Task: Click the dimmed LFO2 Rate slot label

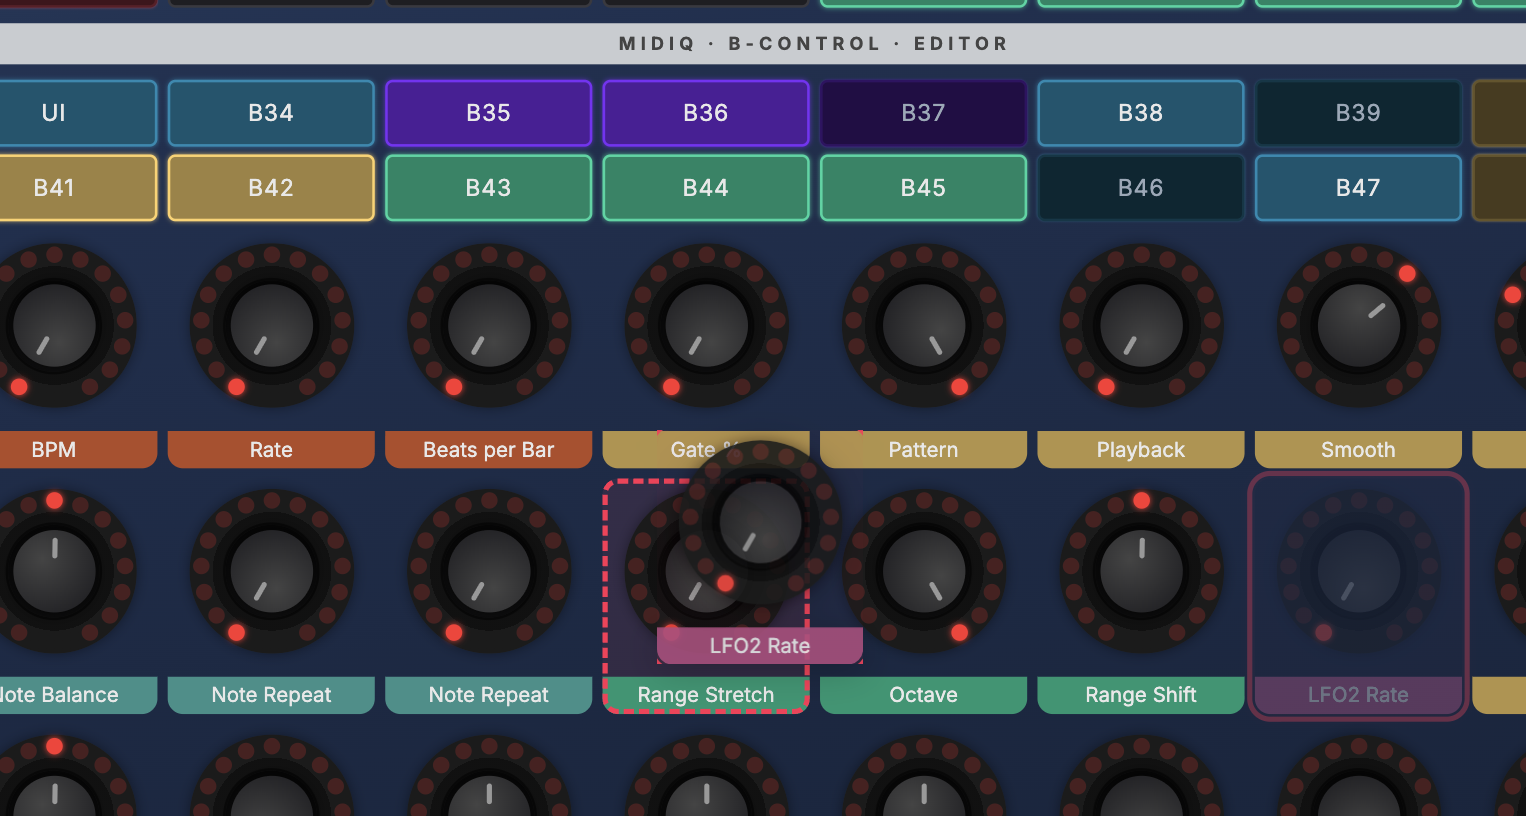Action: click(x=1358, y=695)
